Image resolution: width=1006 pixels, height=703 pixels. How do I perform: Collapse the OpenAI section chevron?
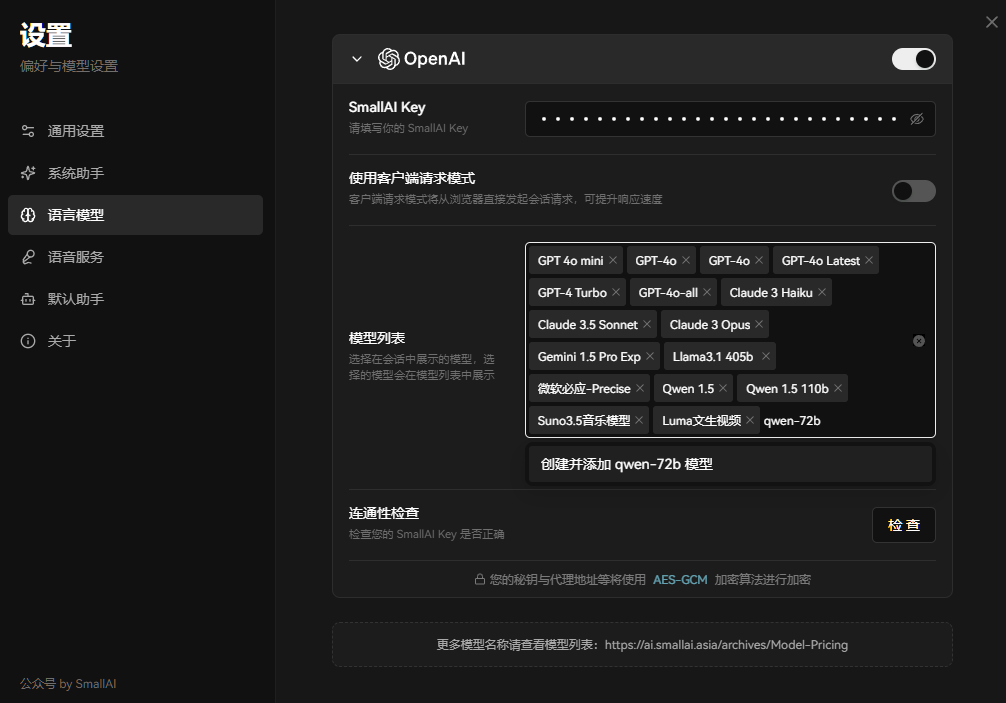coord(357,59)
